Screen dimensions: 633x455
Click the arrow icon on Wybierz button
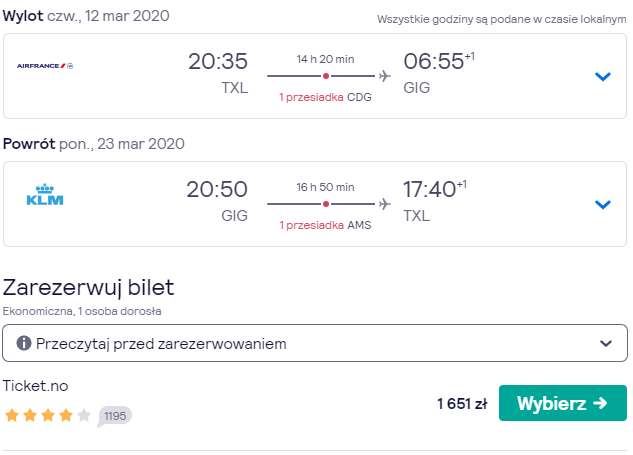[x=600, y=403]
